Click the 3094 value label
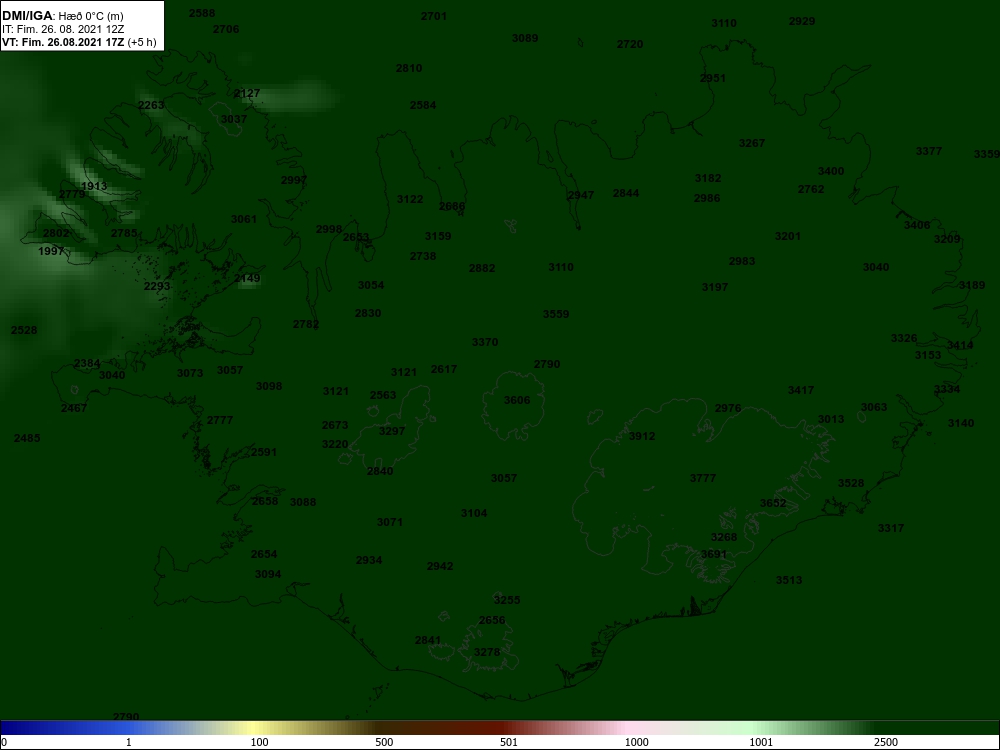The height and width of the screenshot is (750, 1000). coord(268,574)
